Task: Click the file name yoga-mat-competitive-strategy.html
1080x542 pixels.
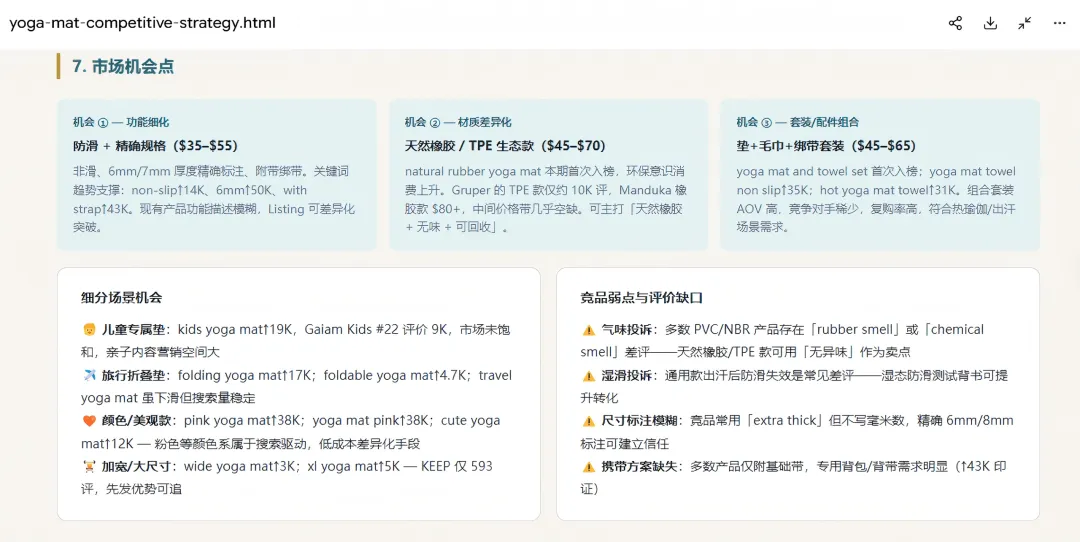Action: point(143,23)
